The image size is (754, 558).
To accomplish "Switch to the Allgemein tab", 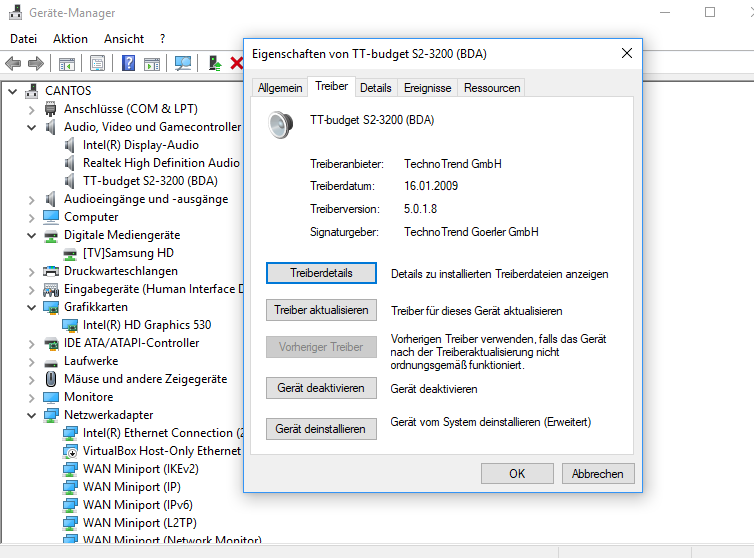I will coord(280,88).
